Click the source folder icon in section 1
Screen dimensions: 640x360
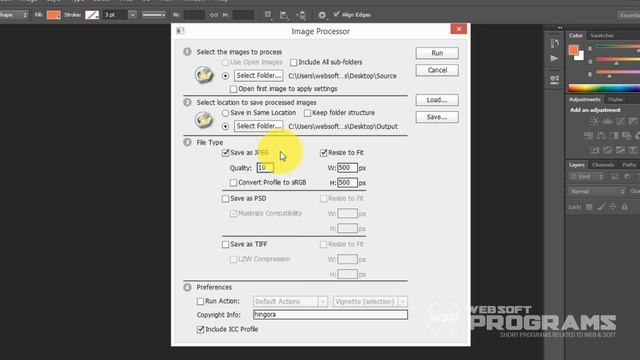click(204, 75)
